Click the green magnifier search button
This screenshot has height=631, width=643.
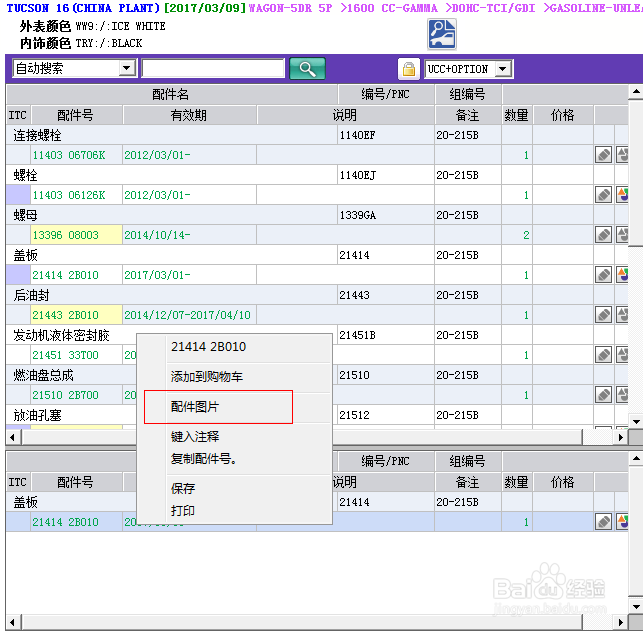(x=307, y=68)
